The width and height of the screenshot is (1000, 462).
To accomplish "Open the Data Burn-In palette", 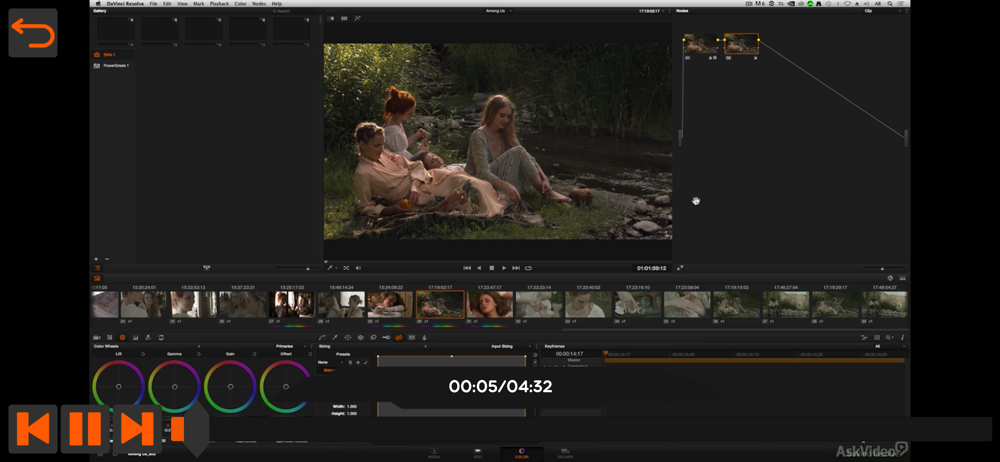I will (x=424, y=338).
